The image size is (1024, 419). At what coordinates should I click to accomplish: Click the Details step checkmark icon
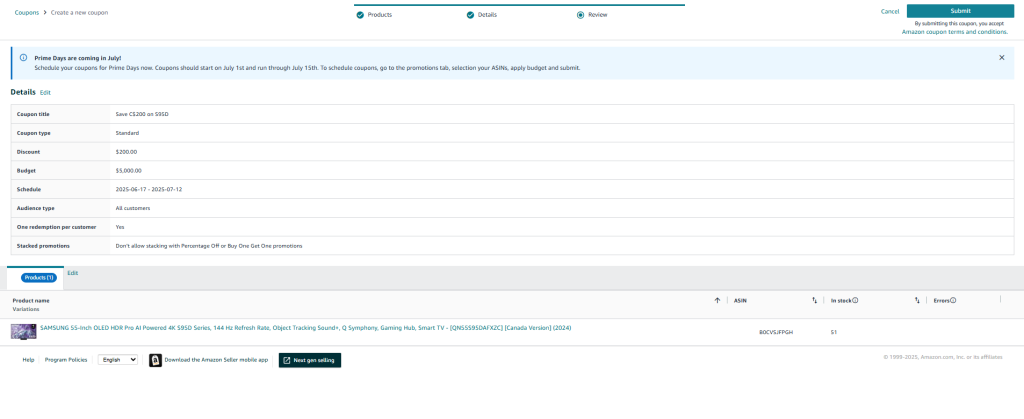point(470,14)
